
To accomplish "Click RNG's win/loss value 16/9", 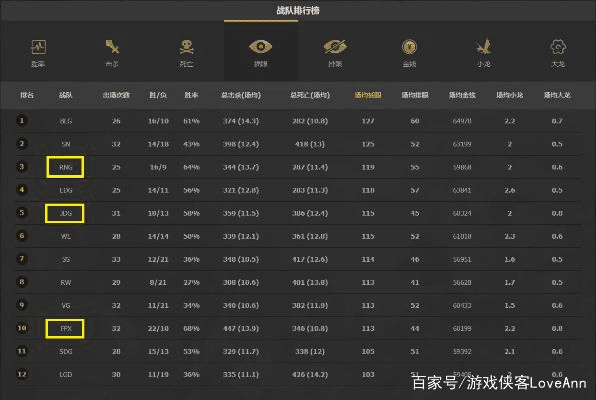I will tap(158, 167).
